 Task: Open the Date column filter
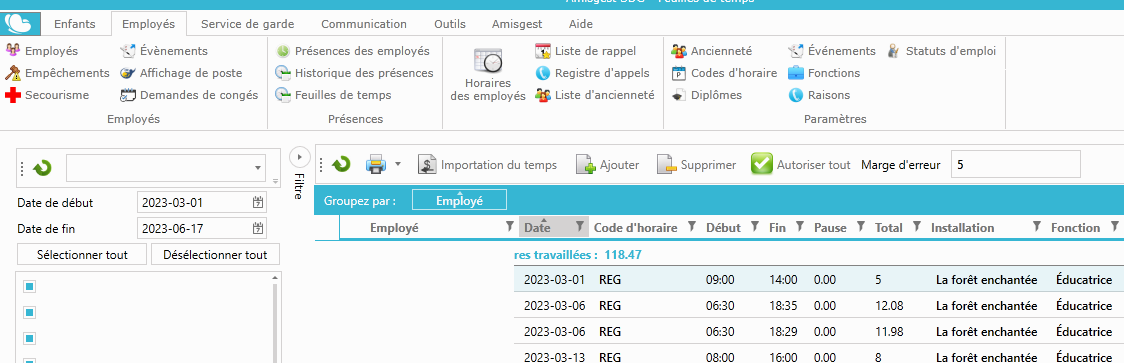(x=580, y=227)
